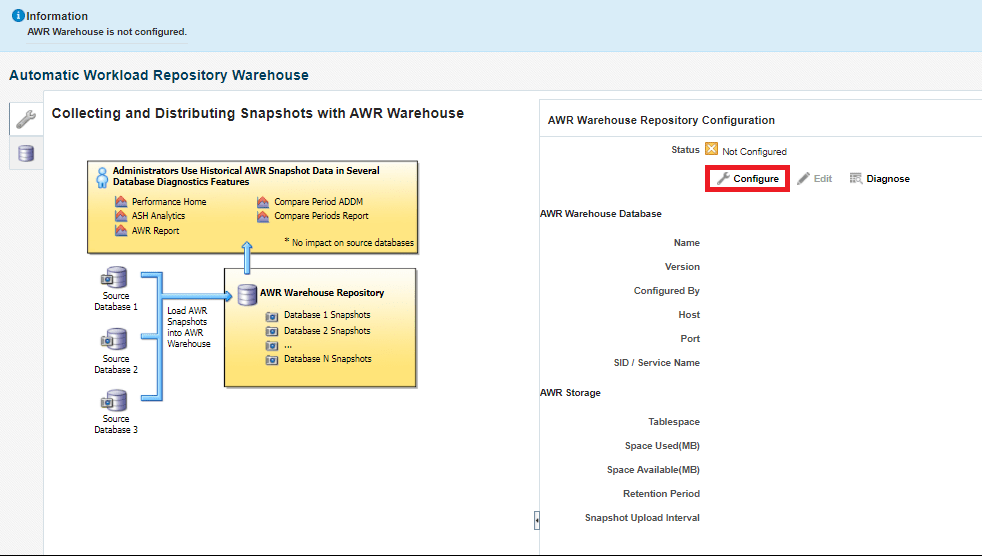Screen dimensions: 982x556
Task: Open the Diagnose option
Action: [879, 178]
